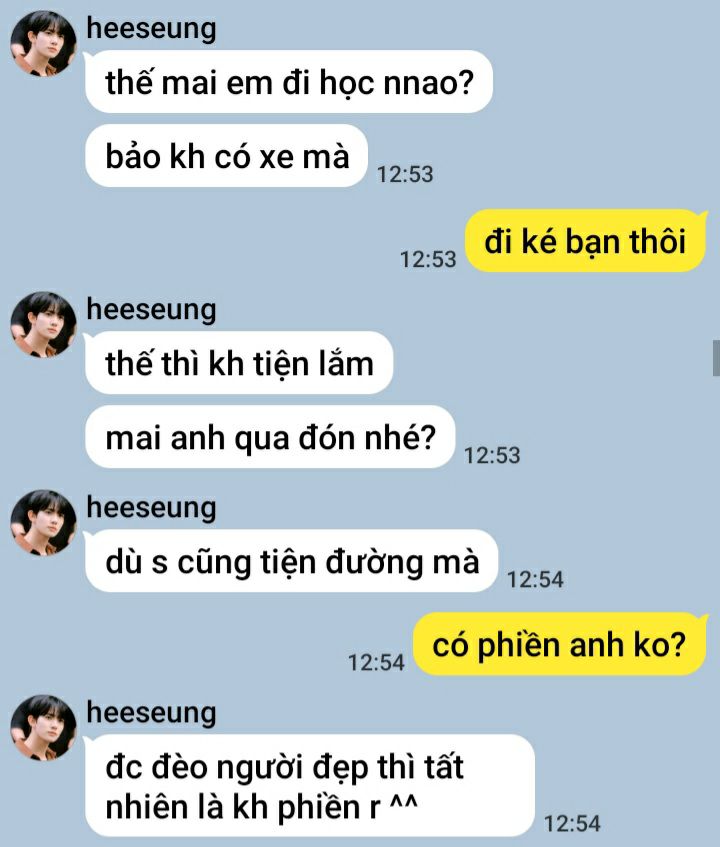The height and width of the screenshot is (847, 720).
Task: Tap the heeseung name above 'thế thì kh tiện lắm'
Action: [152, 310]
